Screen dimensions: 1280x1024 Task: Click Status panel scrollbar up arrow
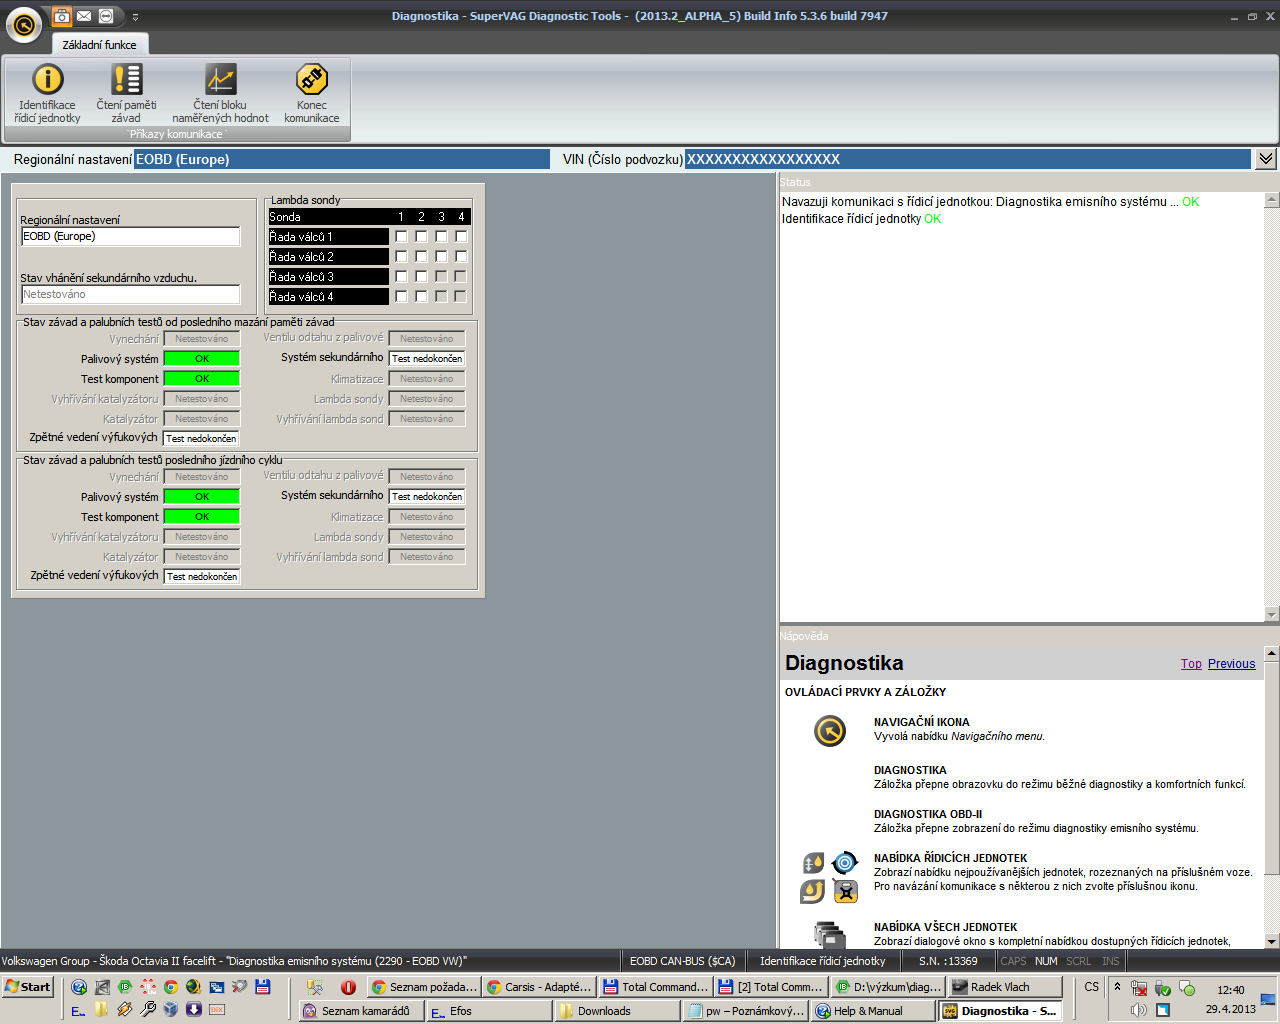[1272, 200]
